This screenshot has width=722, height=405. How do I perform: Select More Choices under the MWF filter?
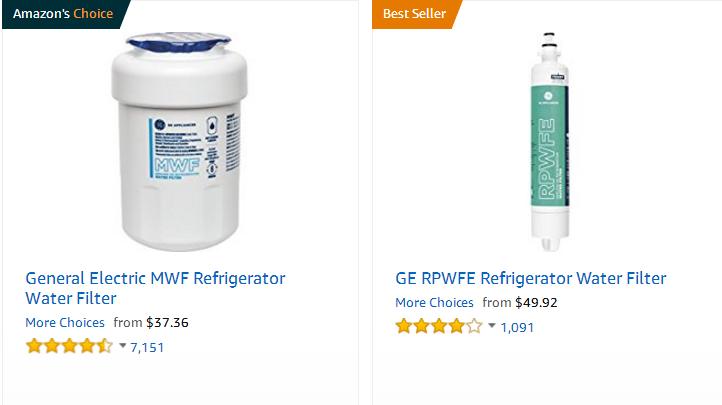[x=65, y=322]
